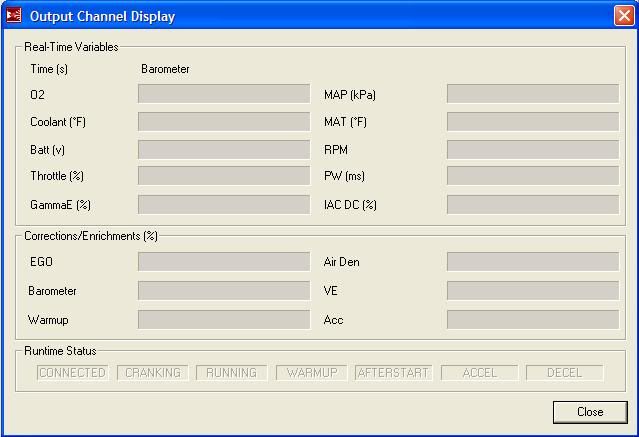Viewport: 639px width, 437px height.
Task: Click the PW (ms) value field
Action: coord(533,175)
